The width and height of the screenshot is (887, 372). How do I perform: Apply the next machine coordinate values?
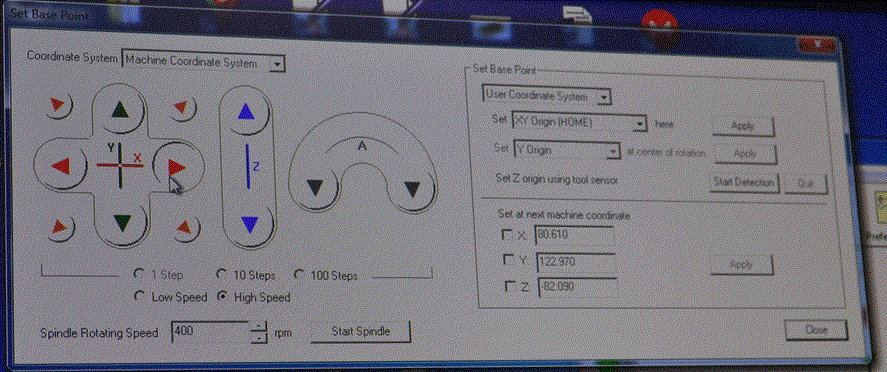741,265
